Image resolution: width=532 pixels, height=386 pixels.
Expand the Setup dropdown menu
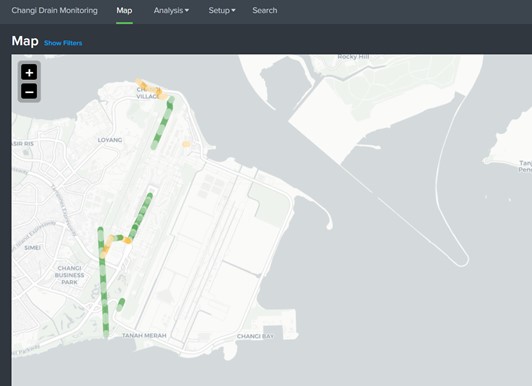tap(222, 11)
